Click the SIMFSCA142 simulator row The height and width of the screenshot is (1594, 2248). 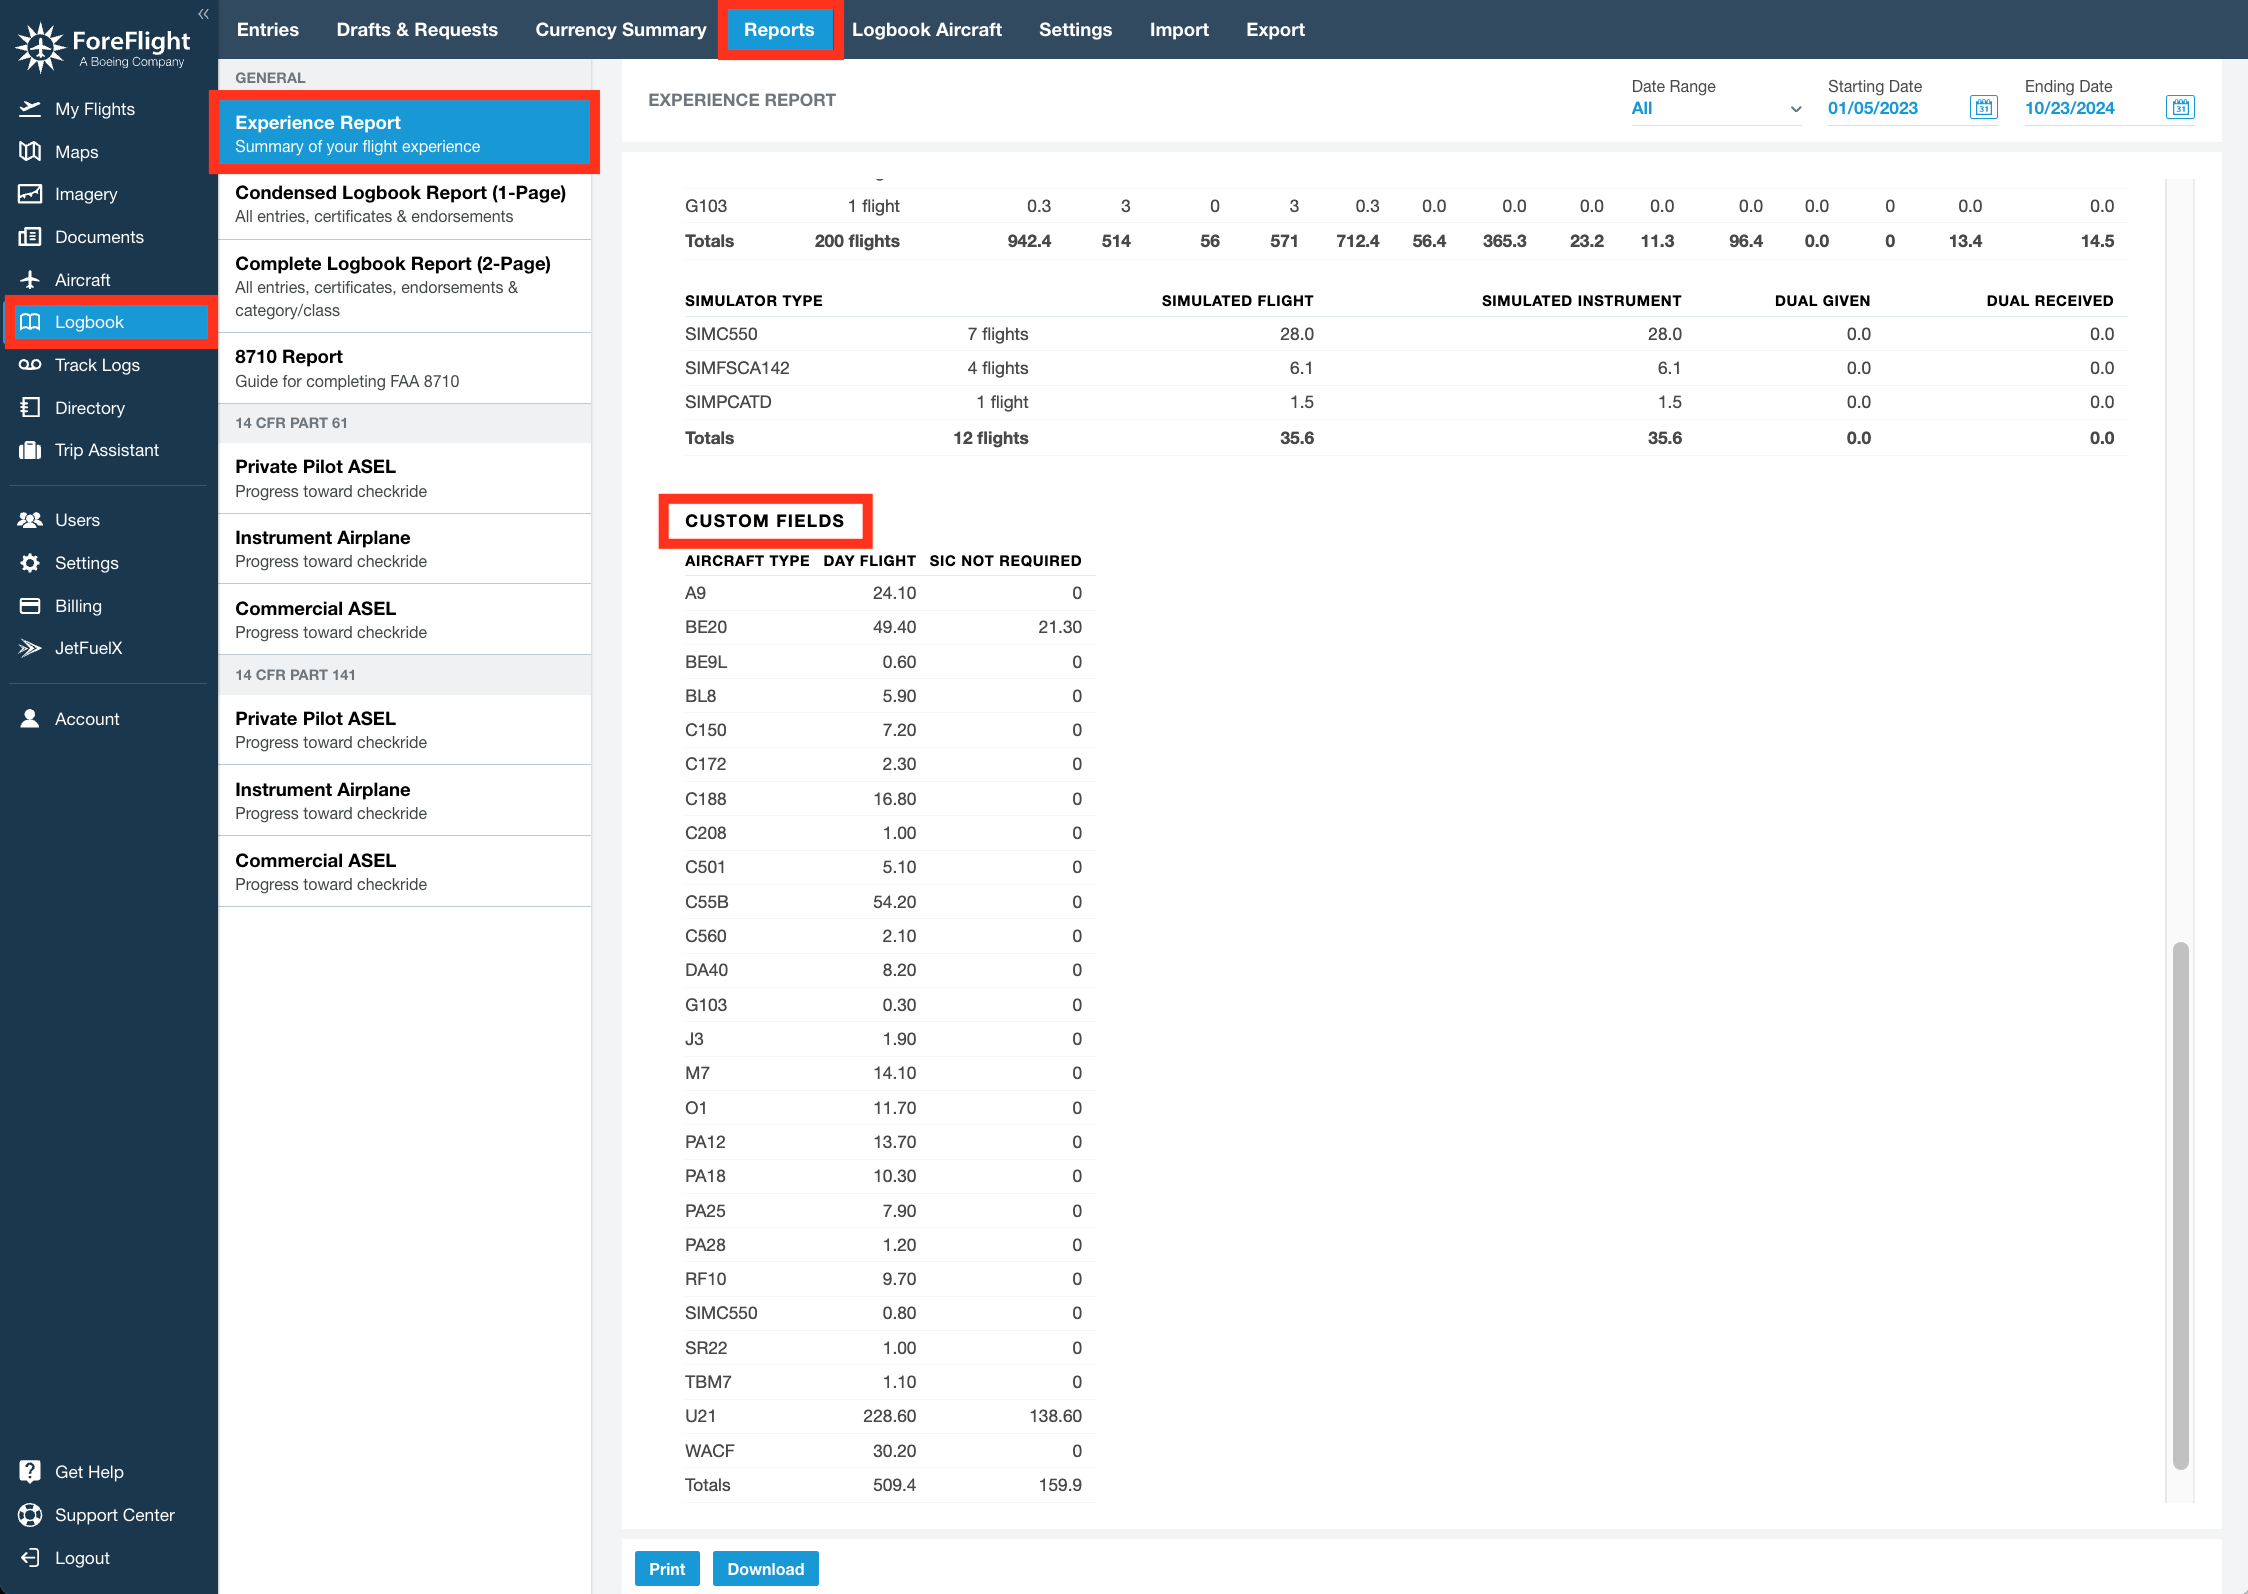tap(1406, 368)
